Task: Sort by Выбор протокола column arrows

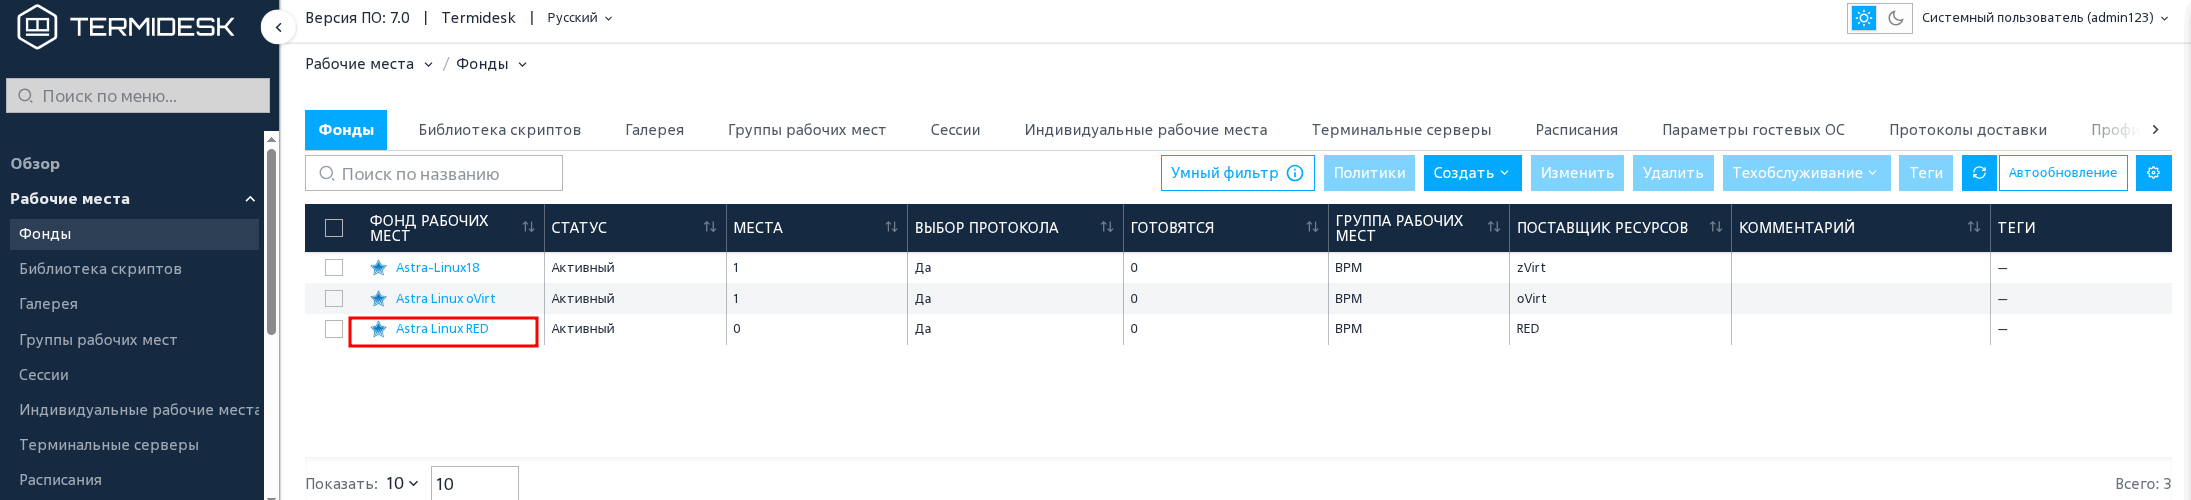Action: point(1107,227)
